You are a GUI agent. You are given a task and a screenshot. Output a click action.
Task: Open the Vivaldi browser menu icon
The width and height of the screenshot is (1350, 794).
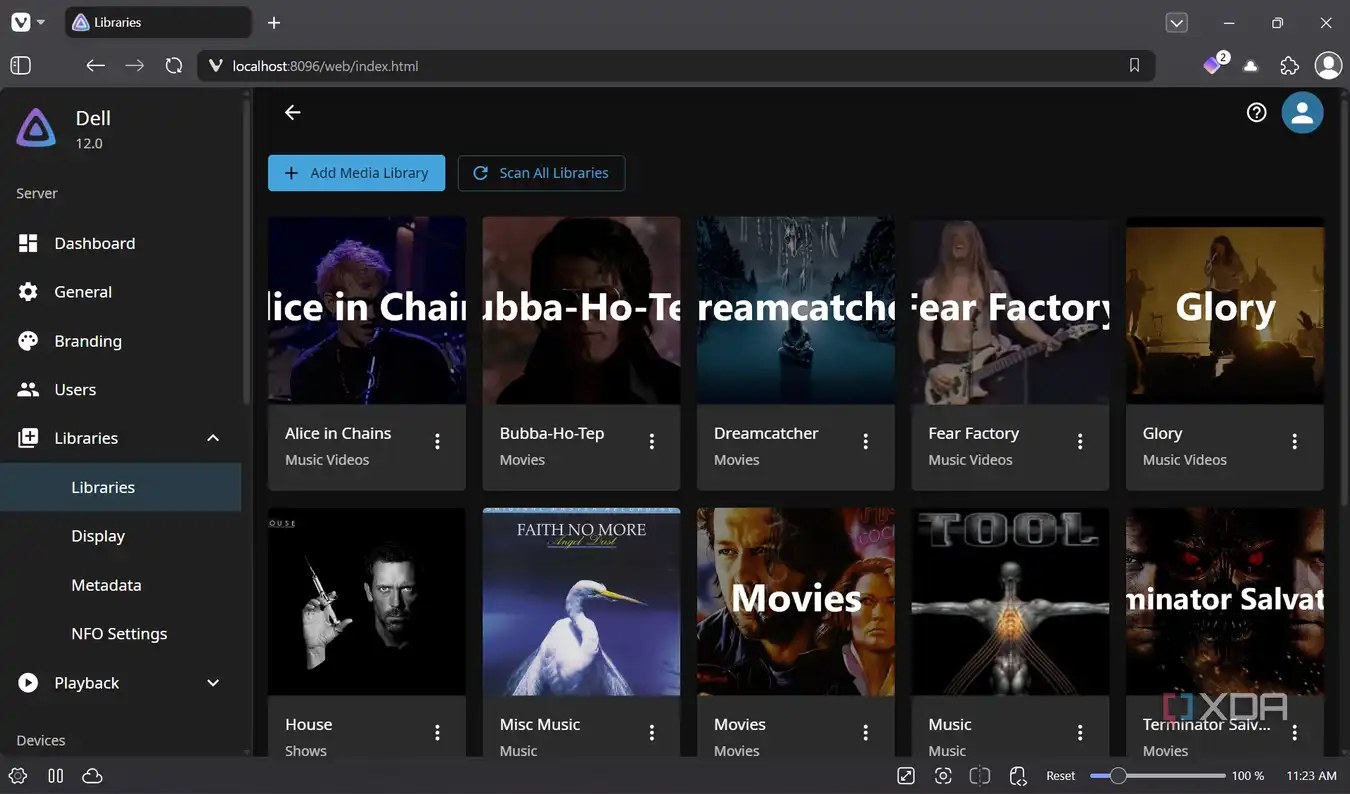pos(20,22)
